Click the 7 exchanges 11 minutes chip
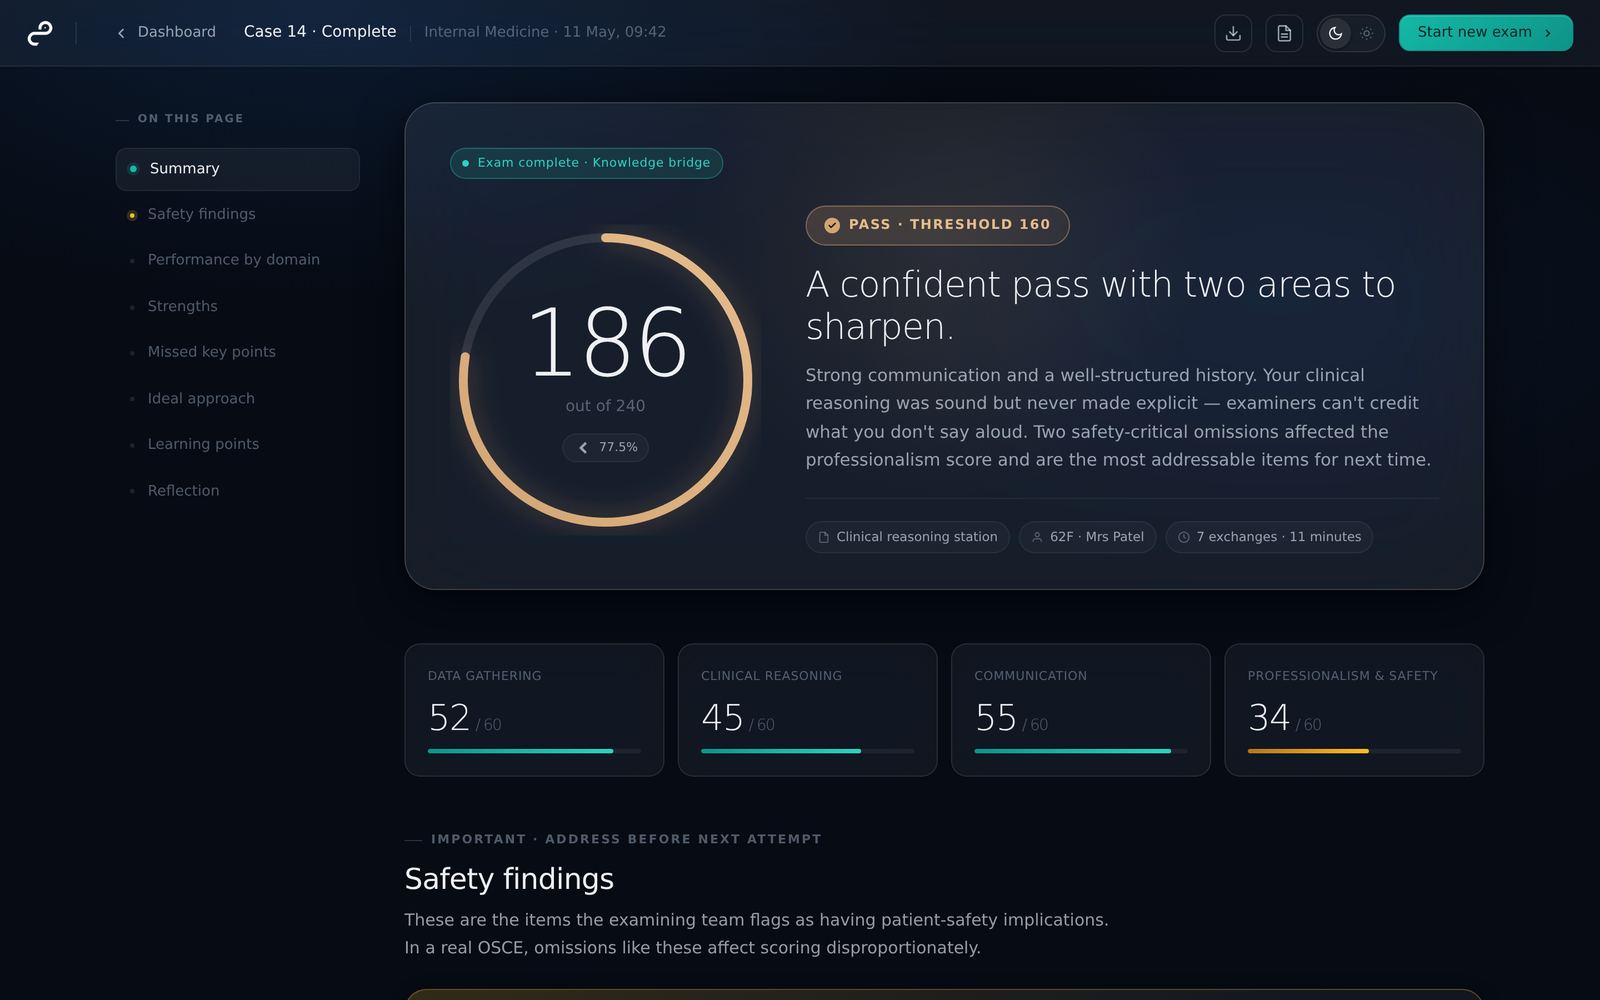The height and width of the screenshot is (1000, 1600). (1269, 537)
